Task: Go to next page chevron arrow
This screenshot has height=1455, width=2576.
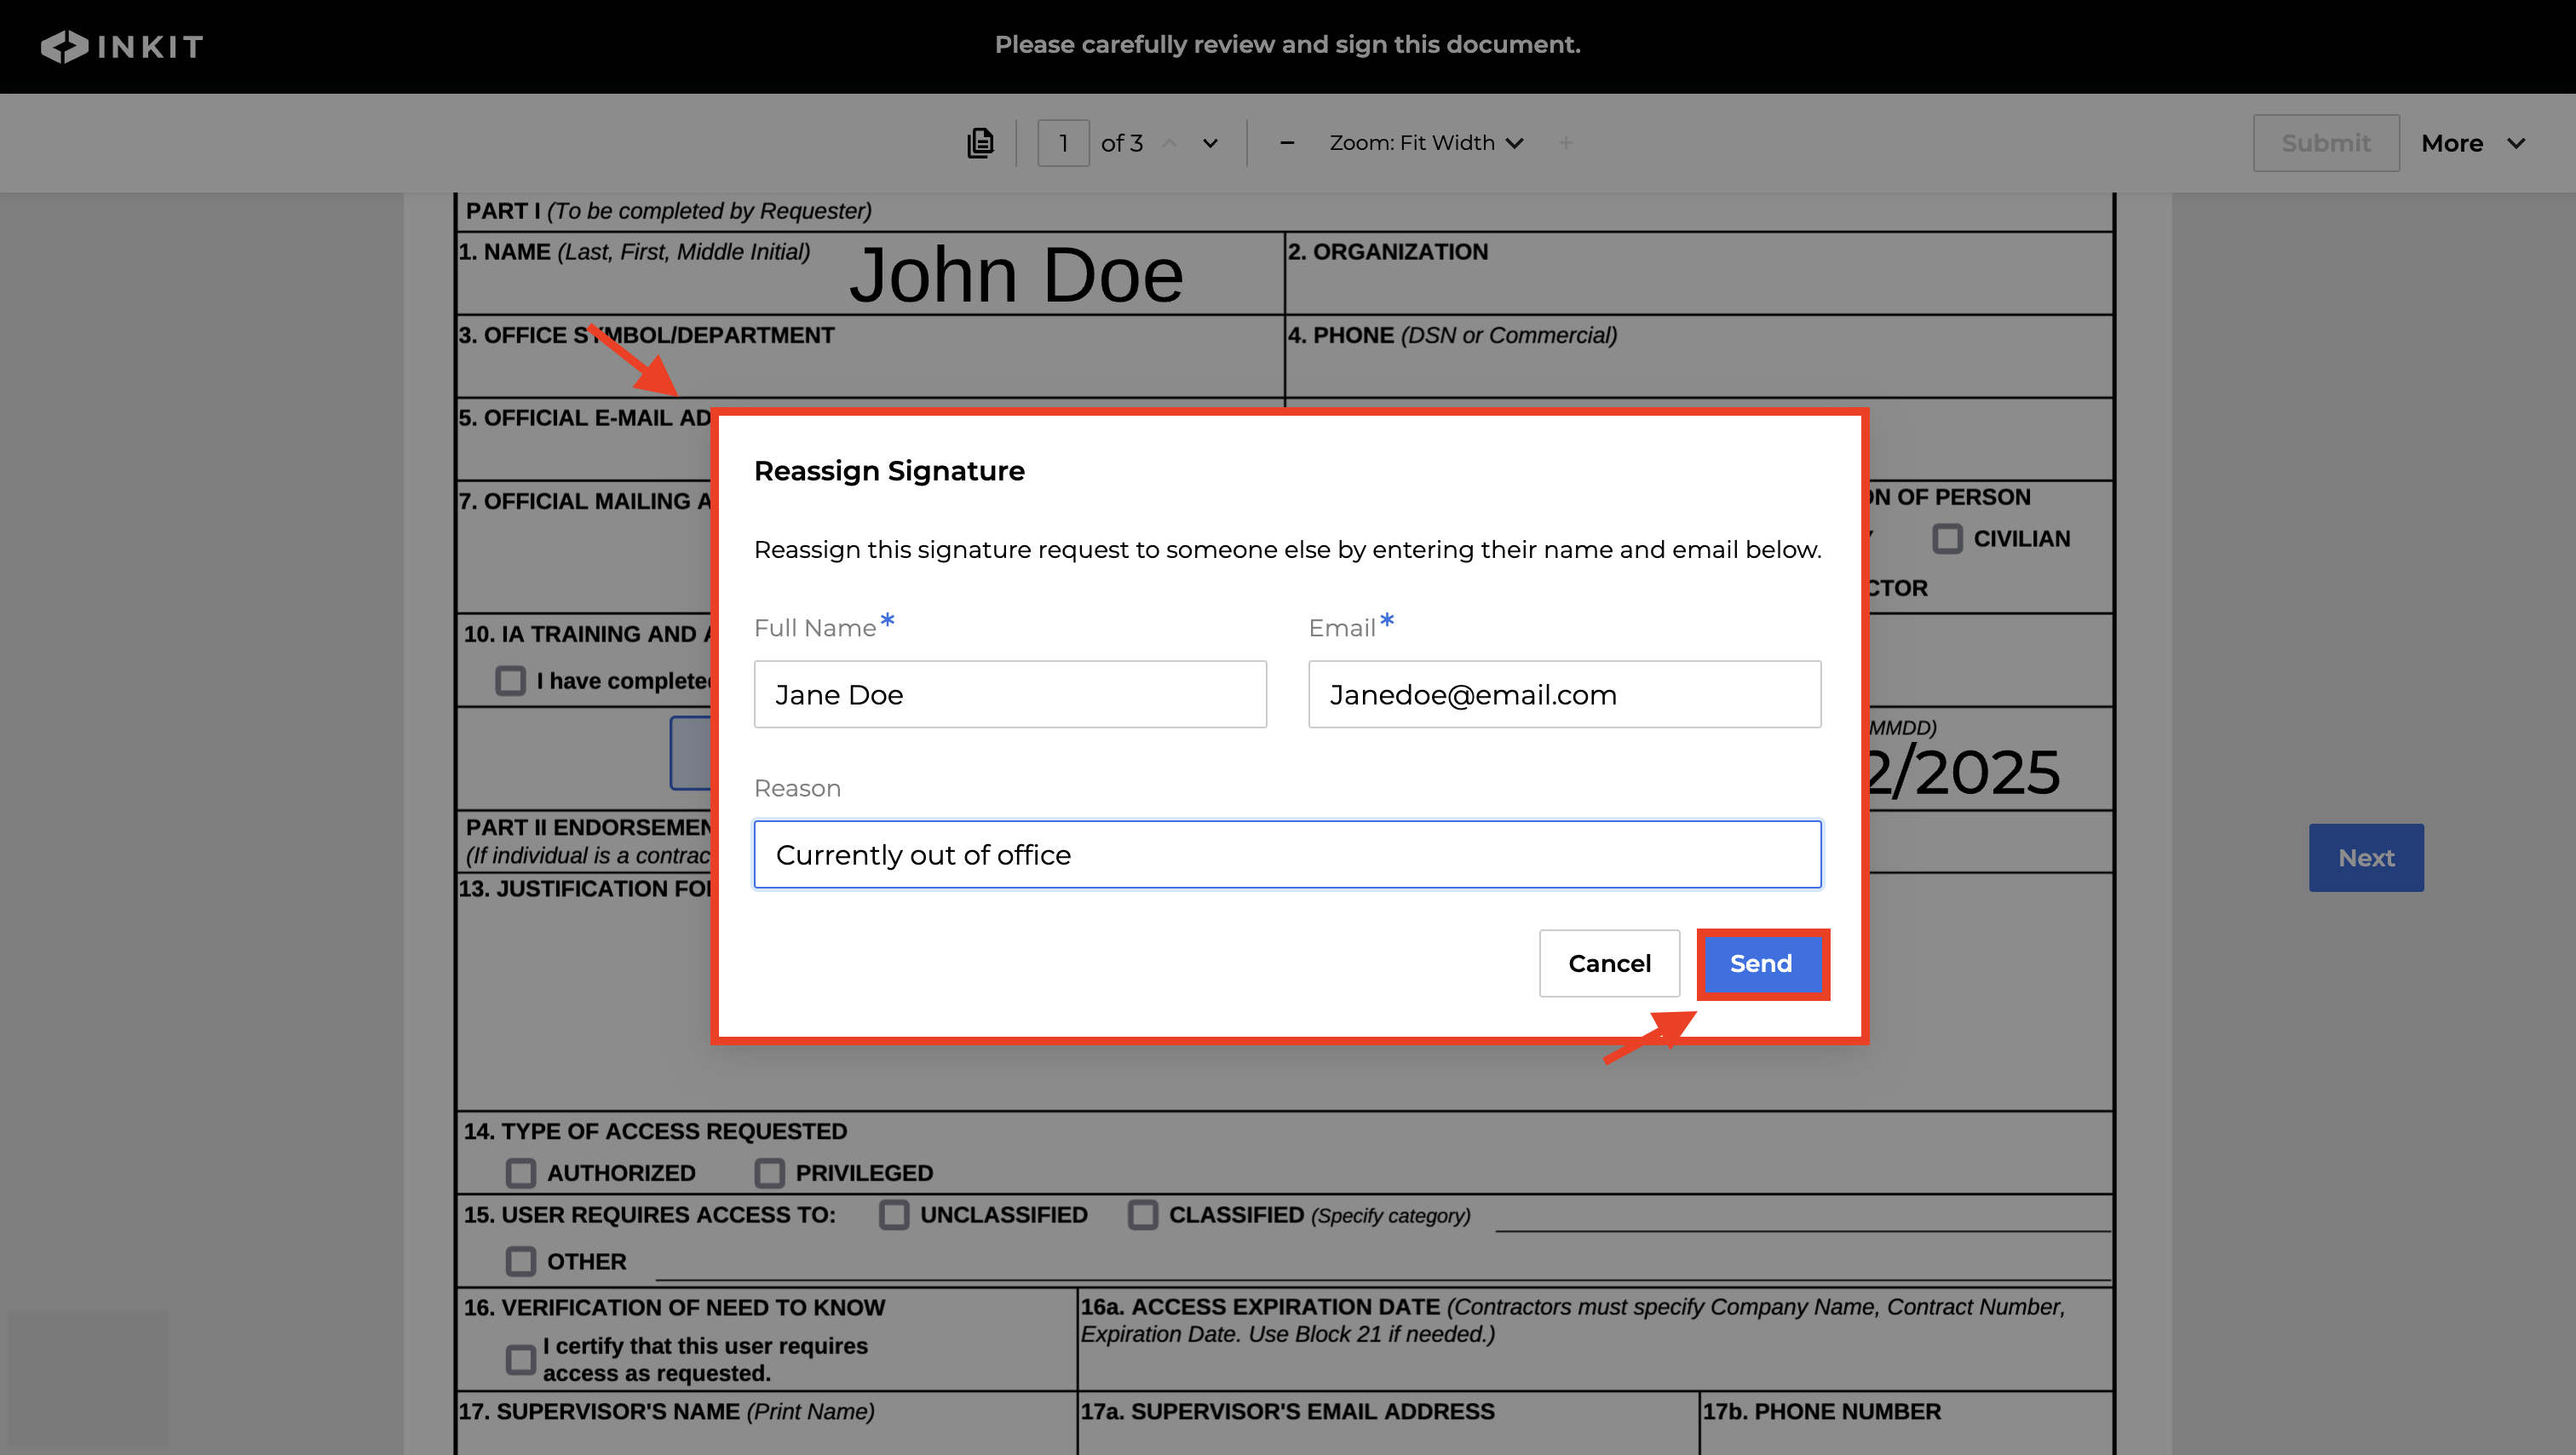Action: [x=1210, y=143]
